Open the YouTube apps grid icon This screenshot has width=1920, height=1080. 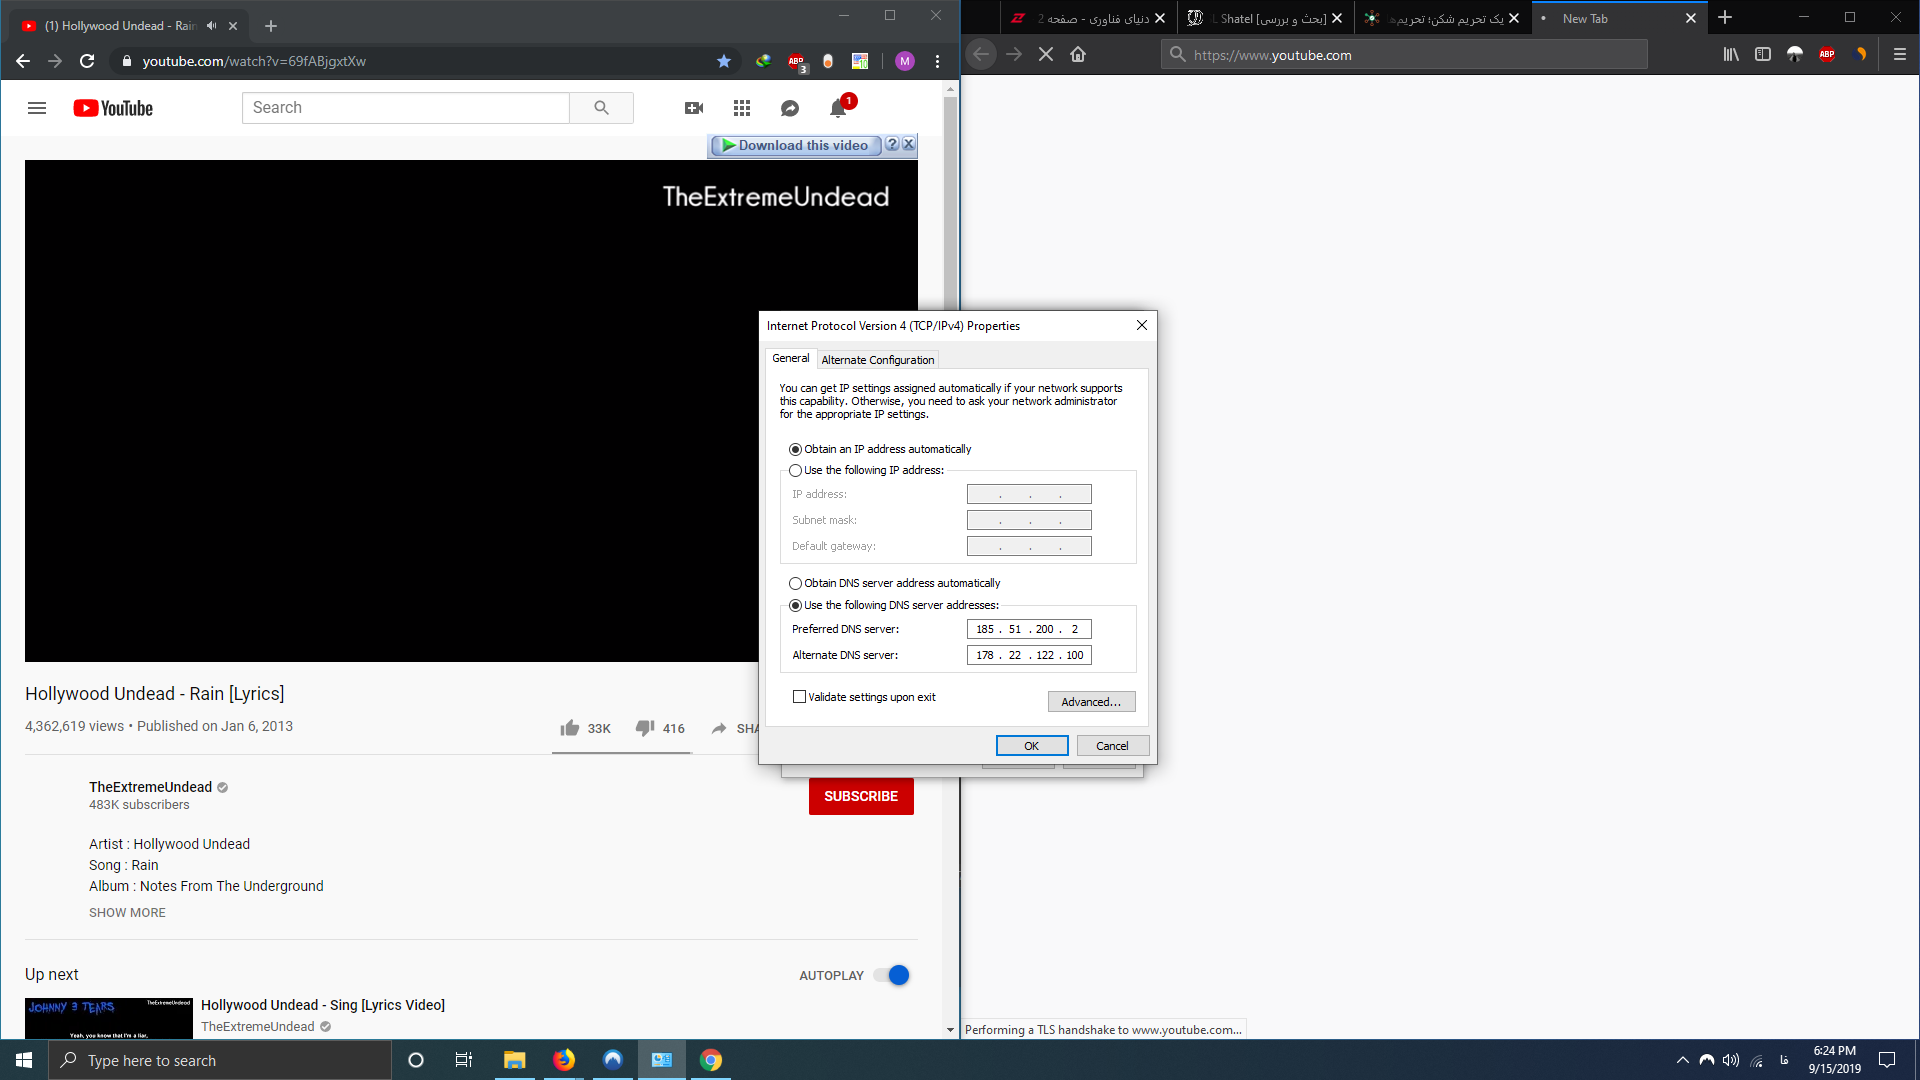(742, 108)
